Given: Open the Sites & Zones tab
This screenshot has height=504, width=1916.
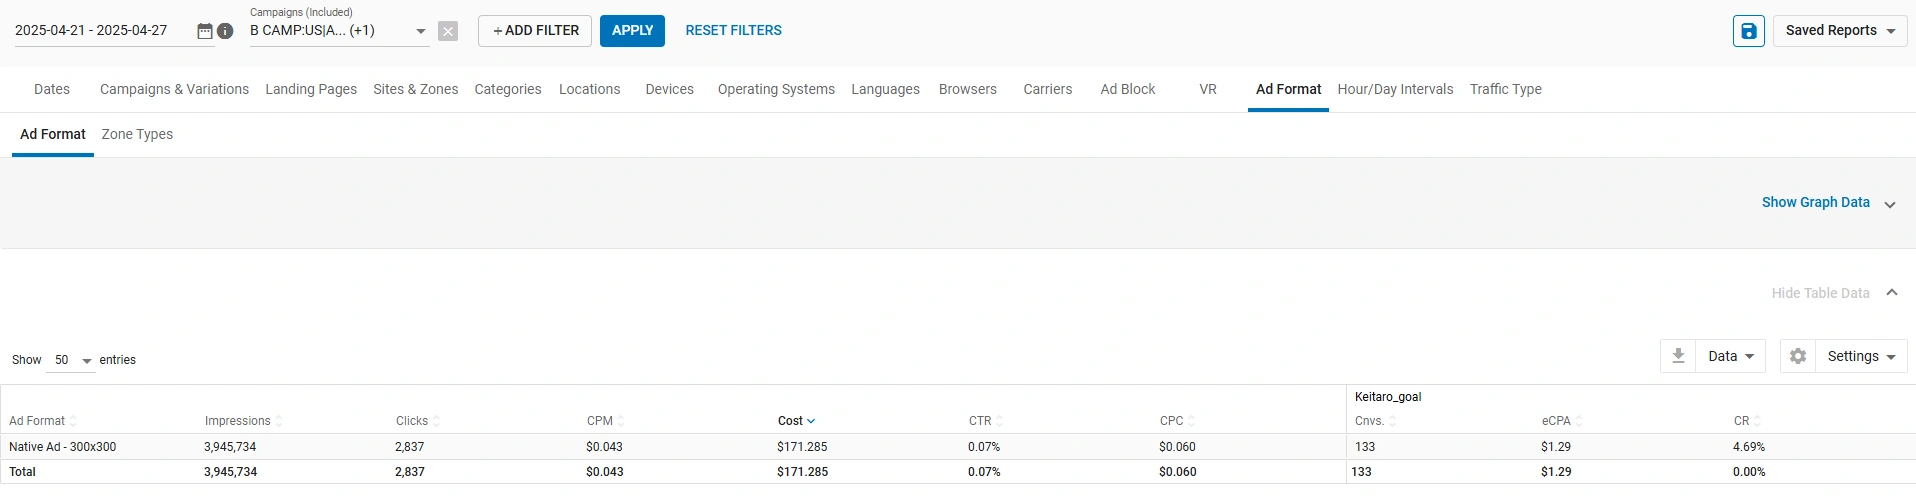Looking at the screenshot, I should pos(415,89).
